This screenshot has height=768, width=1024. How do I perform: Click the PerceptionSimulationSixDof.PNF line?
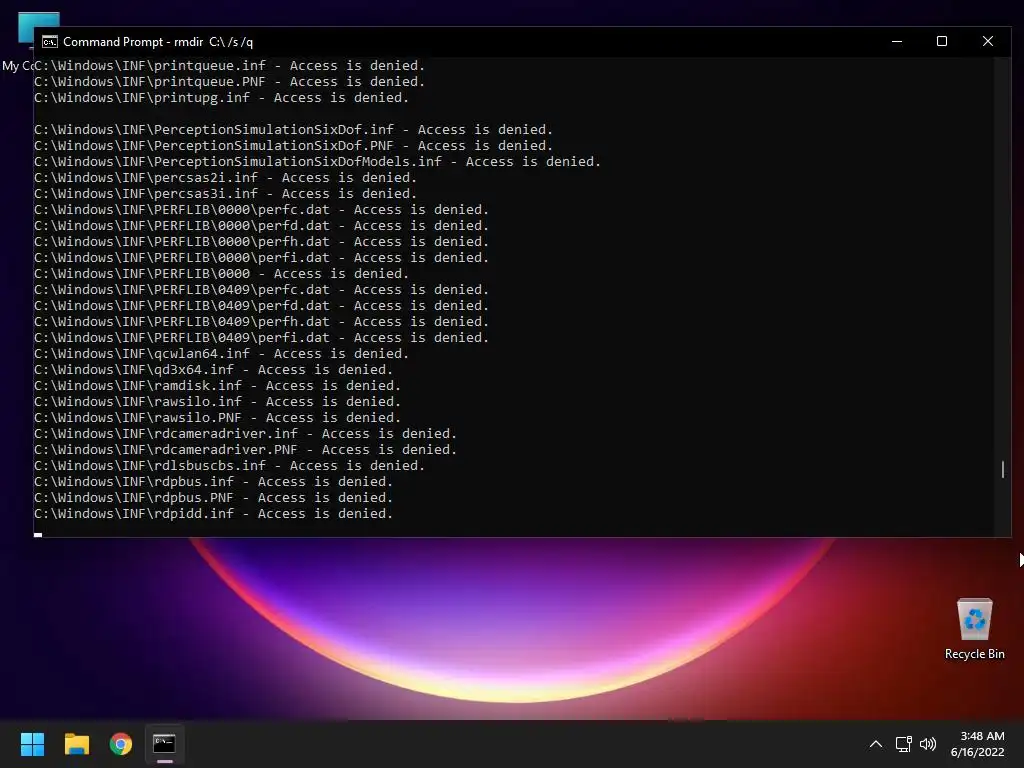pyautogui.click(x=293, y=146)
